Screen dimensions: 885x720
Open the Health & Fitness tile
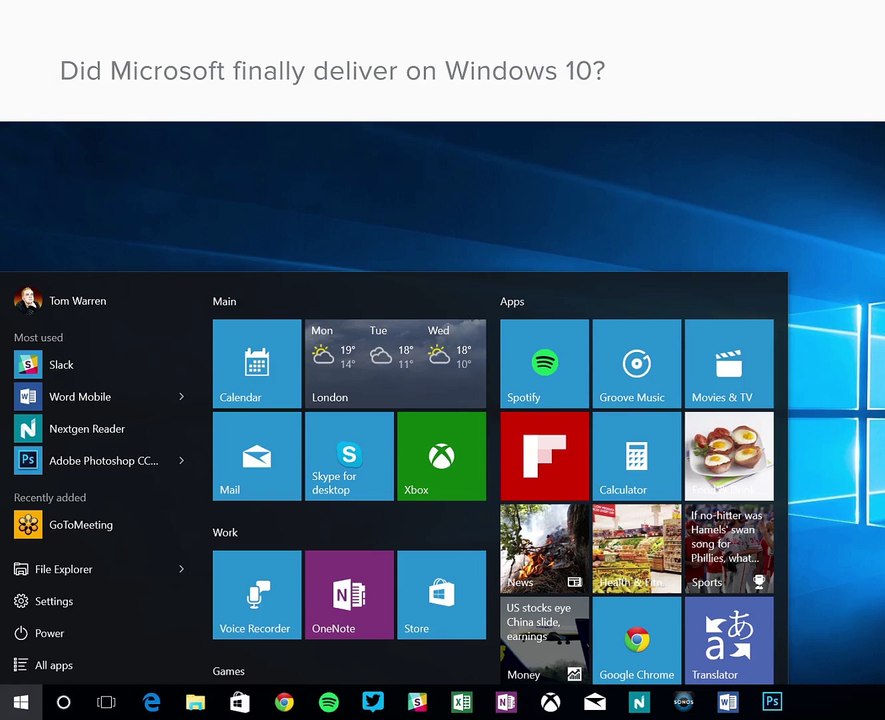click(637, 548)
